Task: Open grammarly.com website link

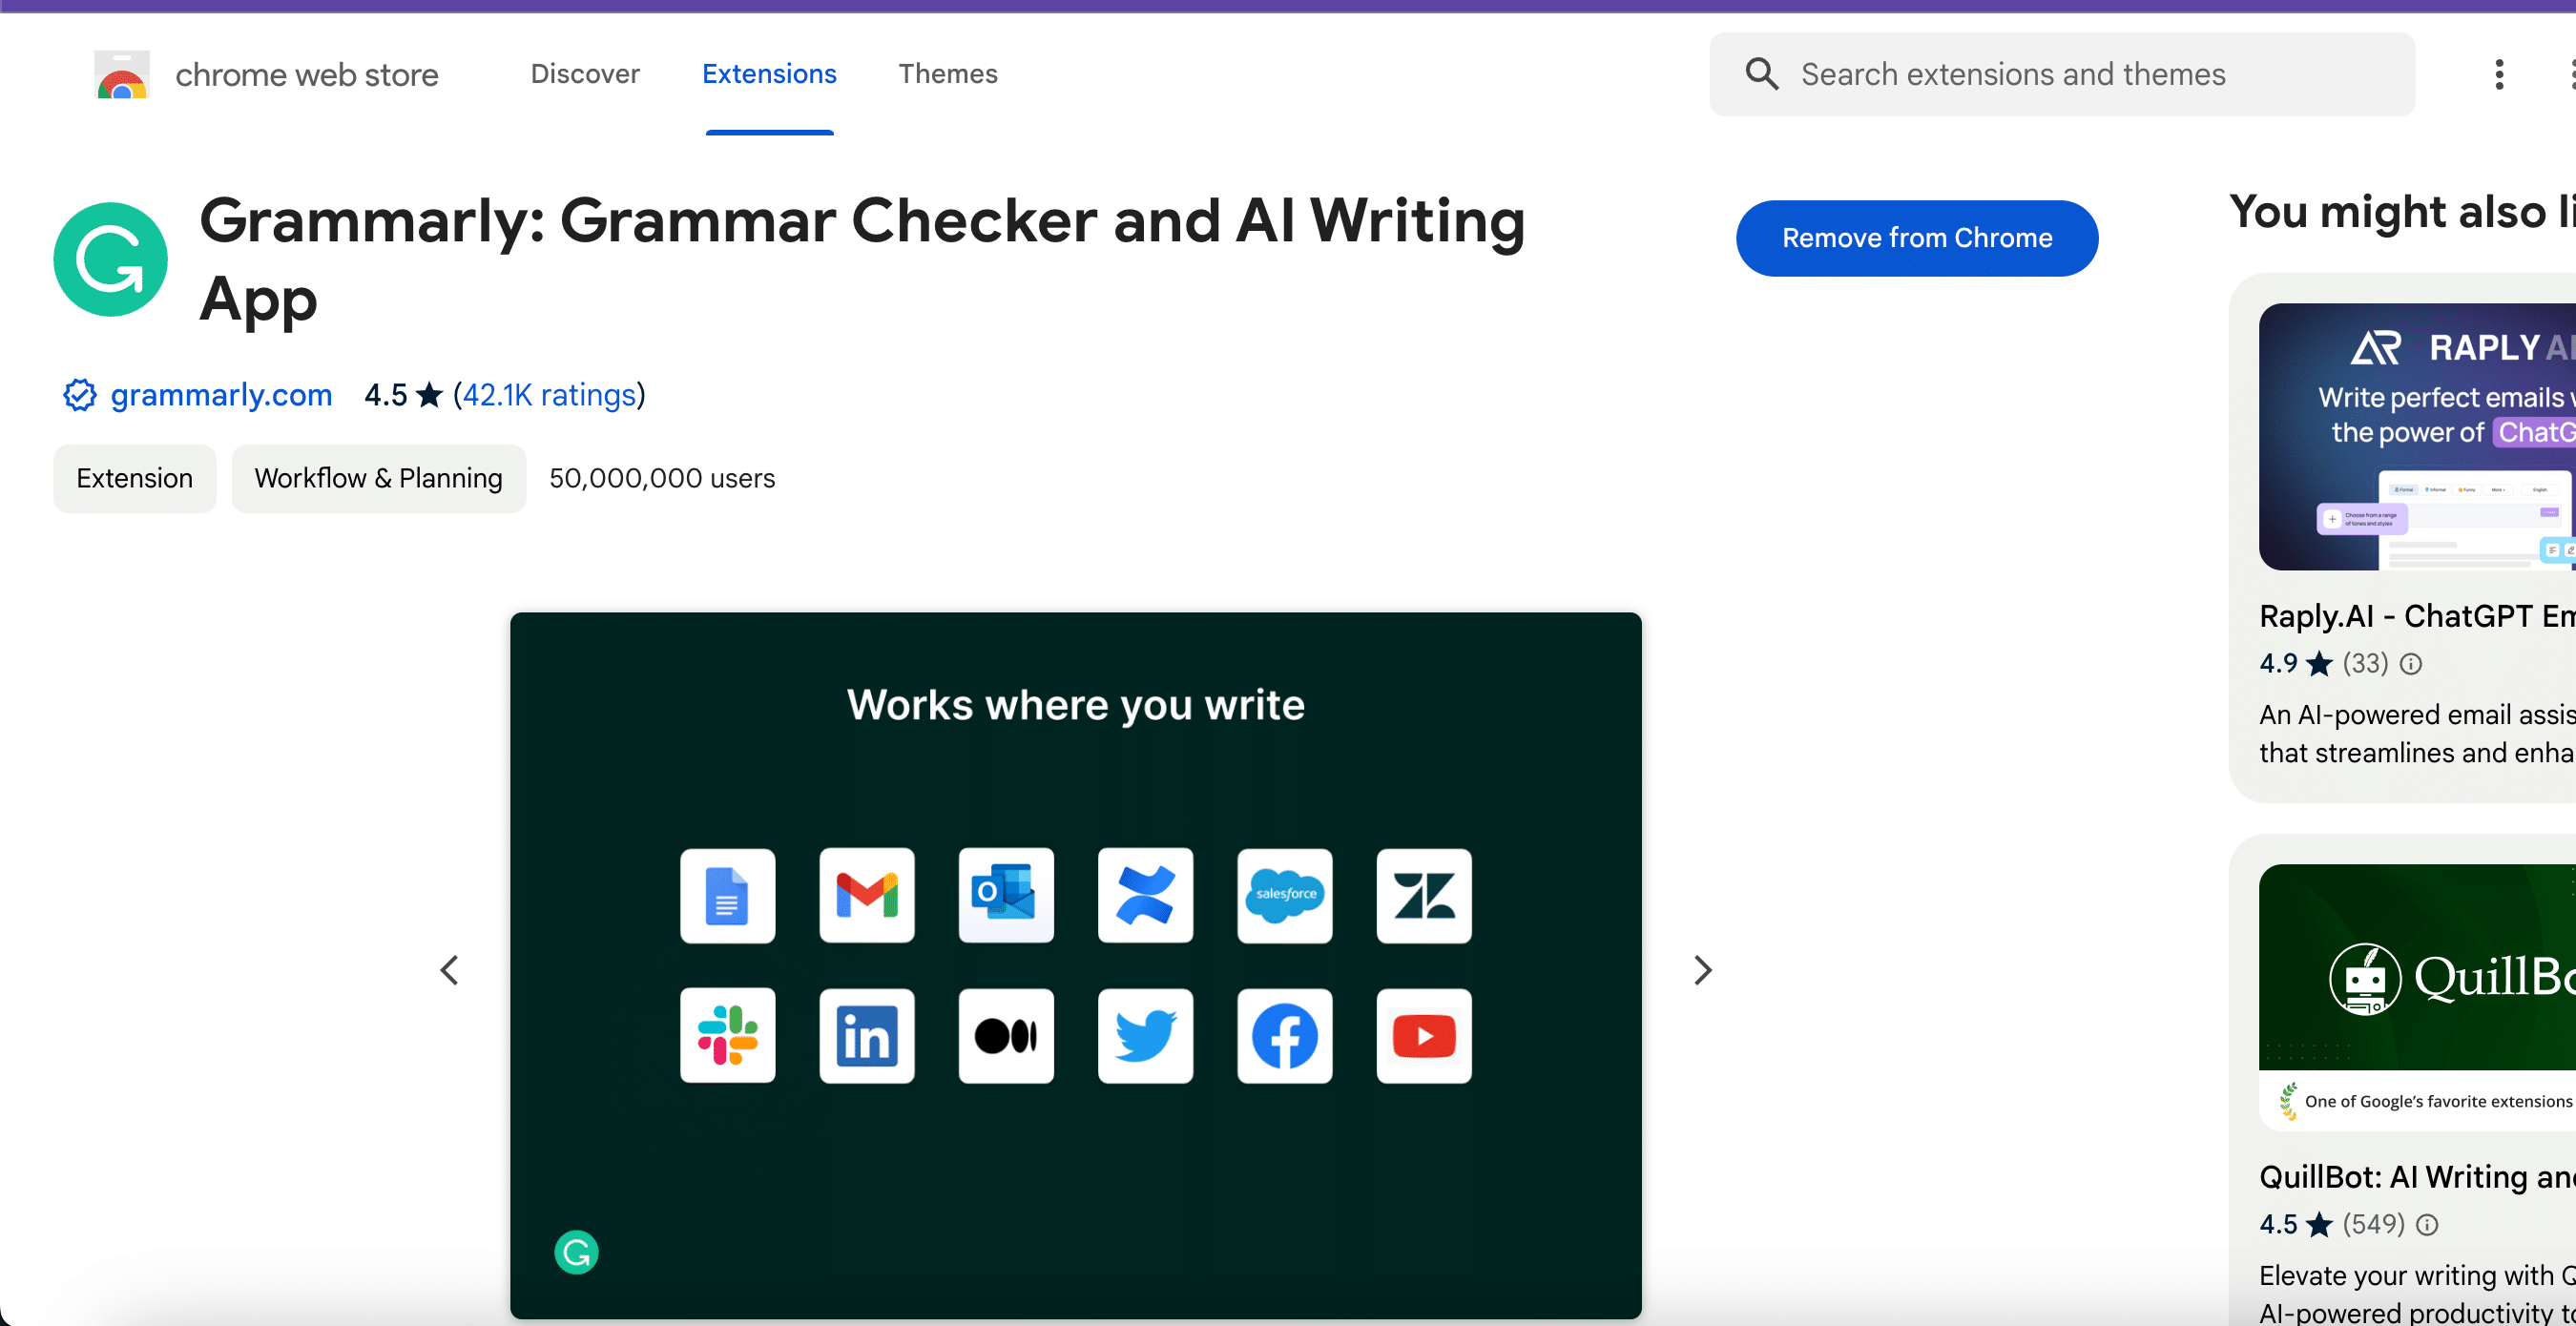Action: (x=221, y=396)
